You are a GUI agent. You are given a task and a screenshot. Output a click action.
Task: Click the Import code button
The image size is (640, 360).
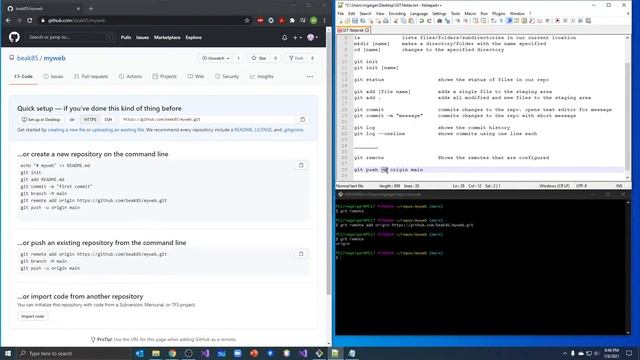pyautogui.click(x=33, y=316)
